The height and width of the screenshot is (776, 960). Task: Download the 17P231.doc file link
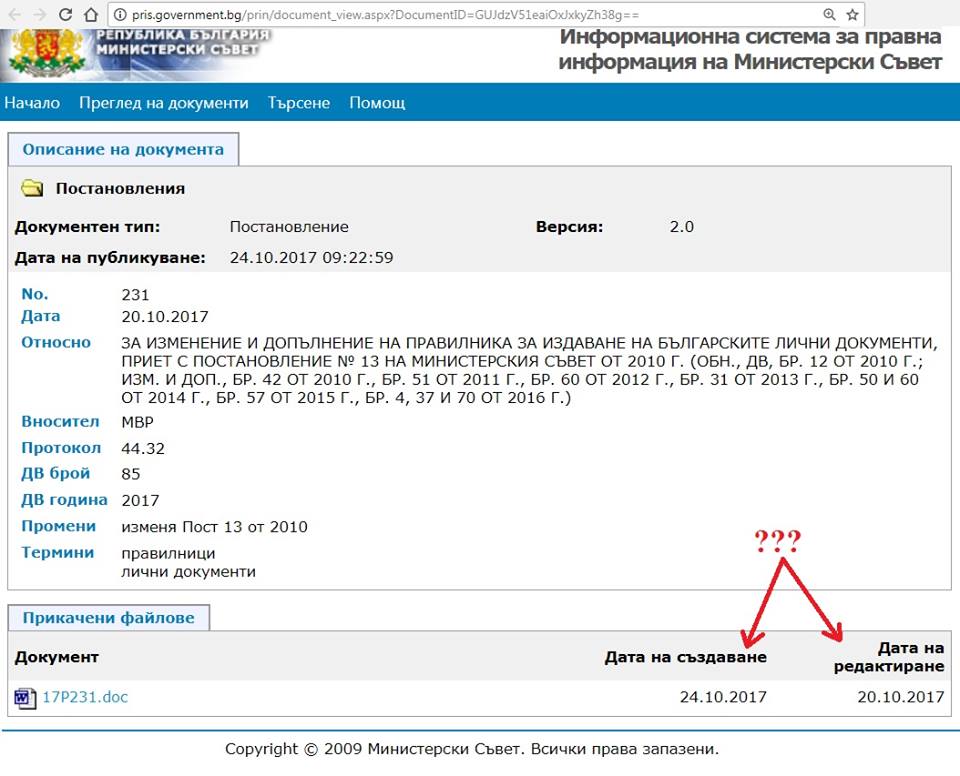click(x=85, y=697)
